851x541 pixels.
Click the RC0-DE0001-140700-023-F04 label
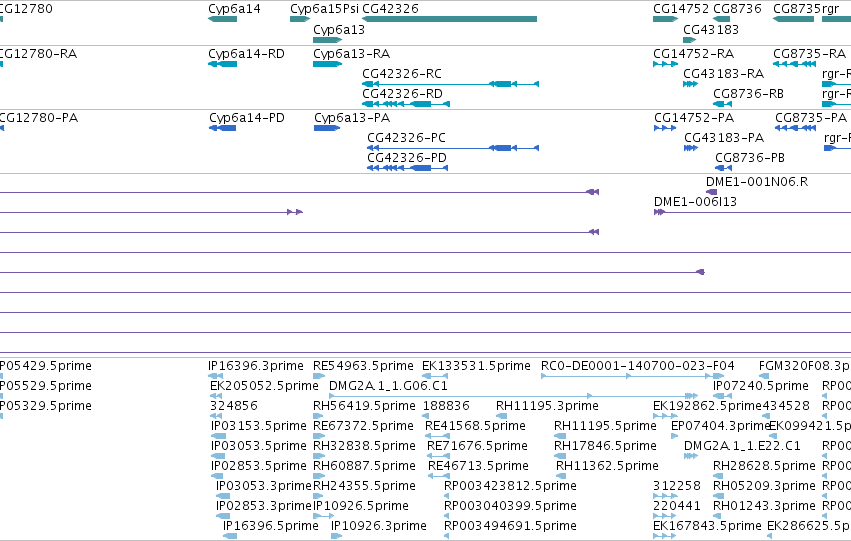(638, 366)
